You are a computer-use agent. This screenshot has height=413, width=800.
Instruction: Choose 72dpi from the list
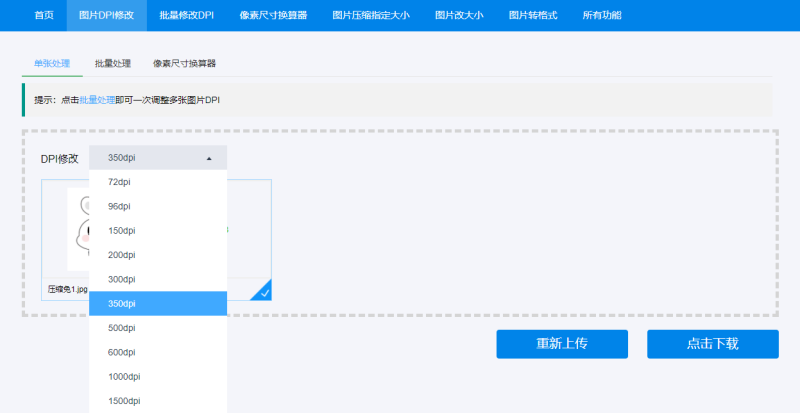click(158, 182)
